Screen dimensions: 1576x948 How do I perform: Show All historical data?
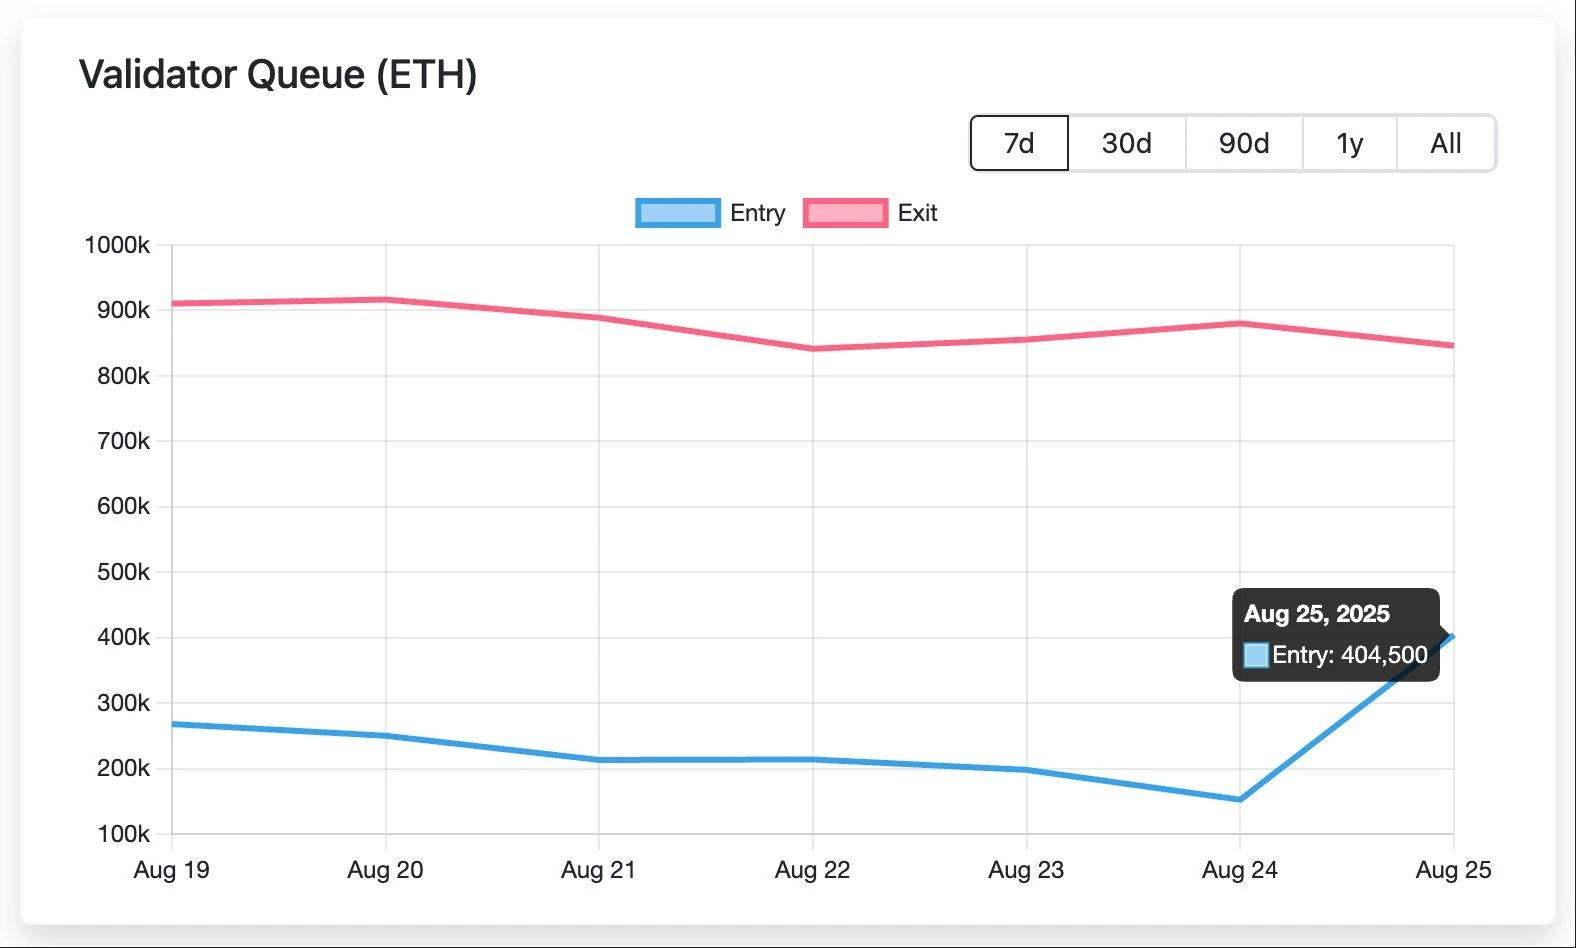click(1444, 143)
